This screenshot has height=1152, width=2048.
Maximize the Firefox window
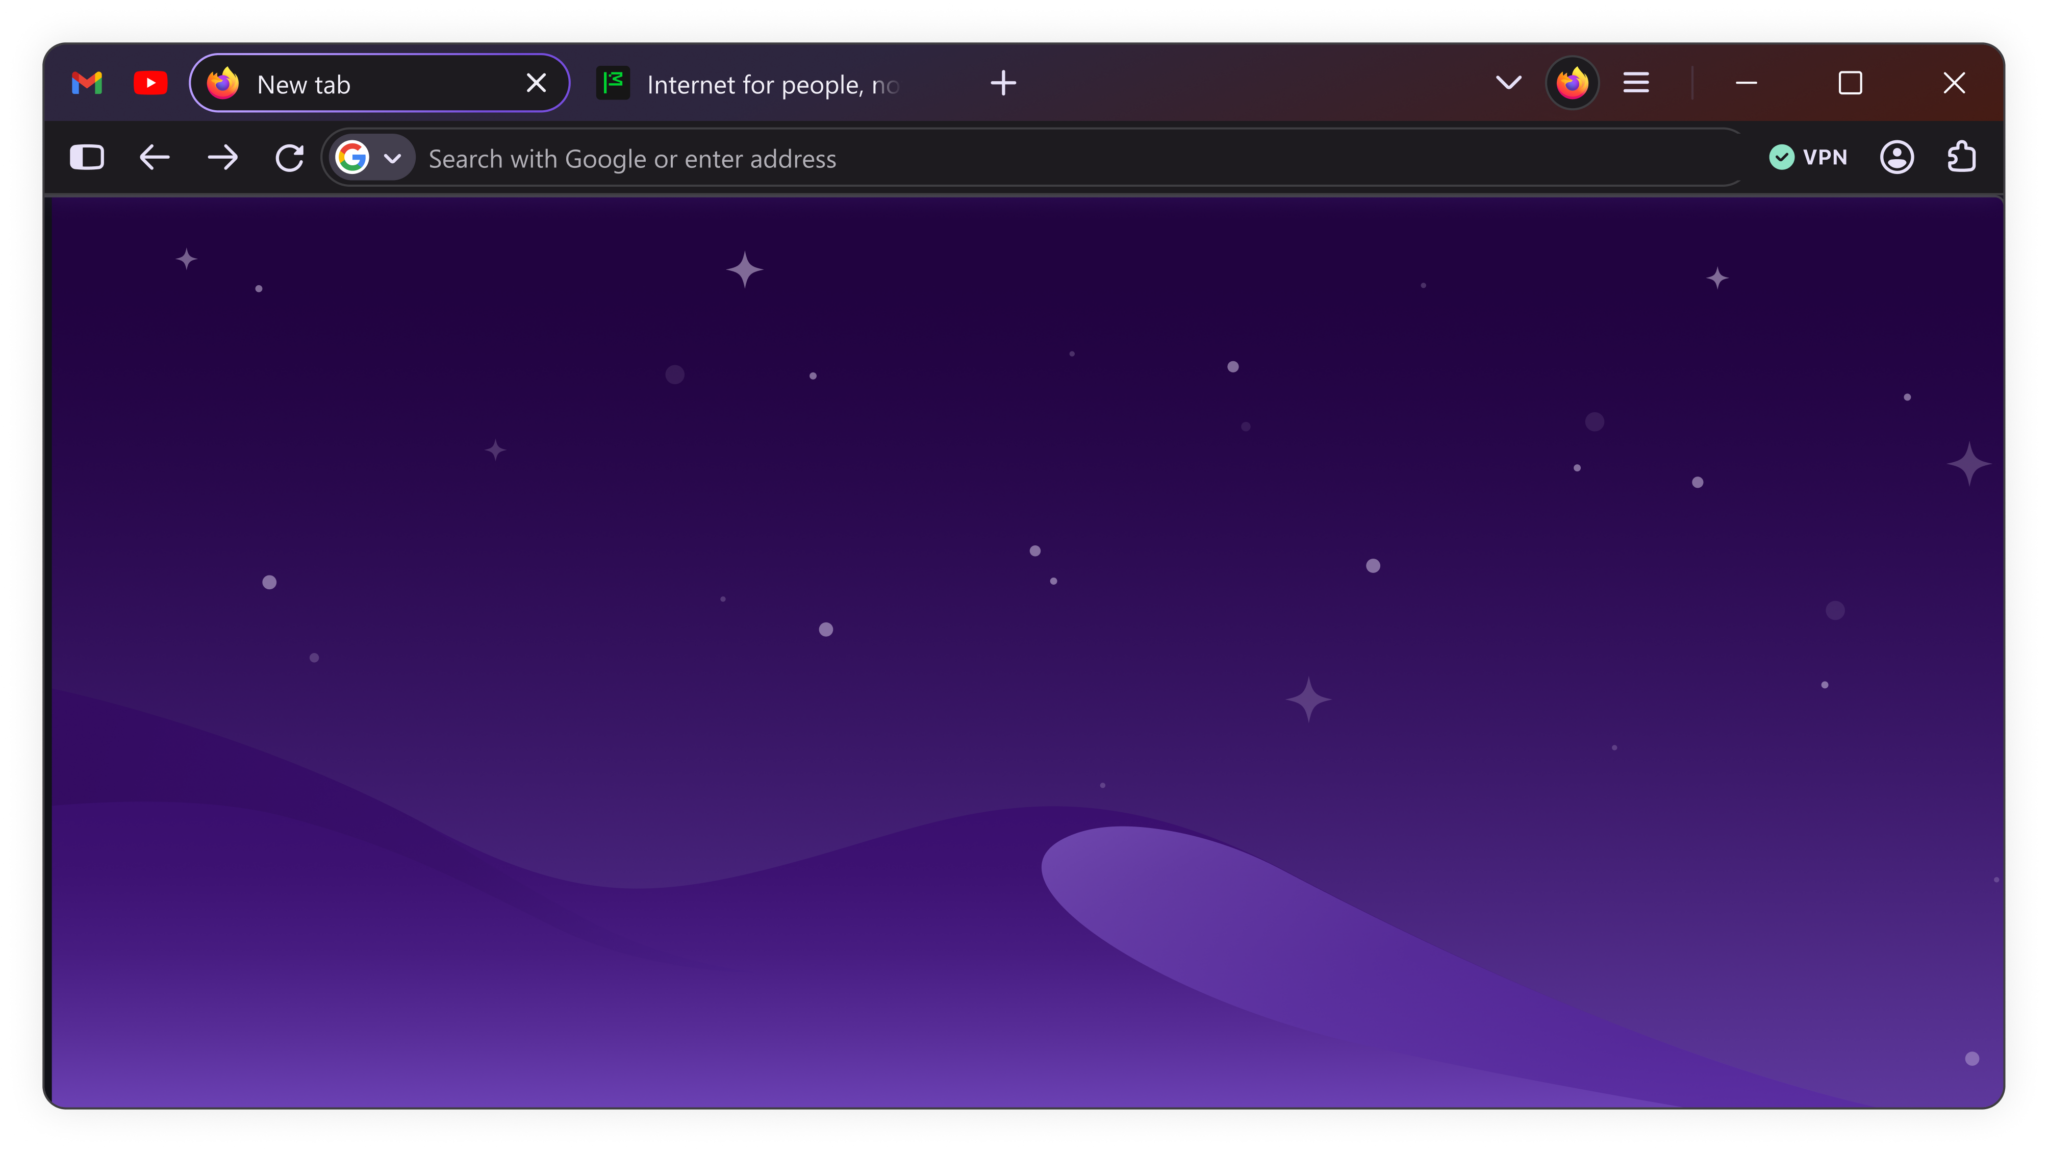1850,83
